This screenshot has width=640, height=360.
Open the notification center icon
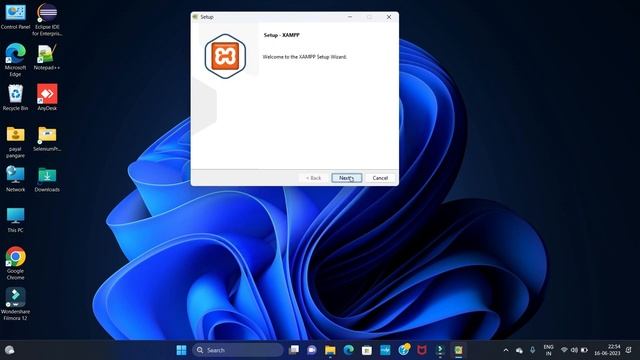[x=629, y=350]
